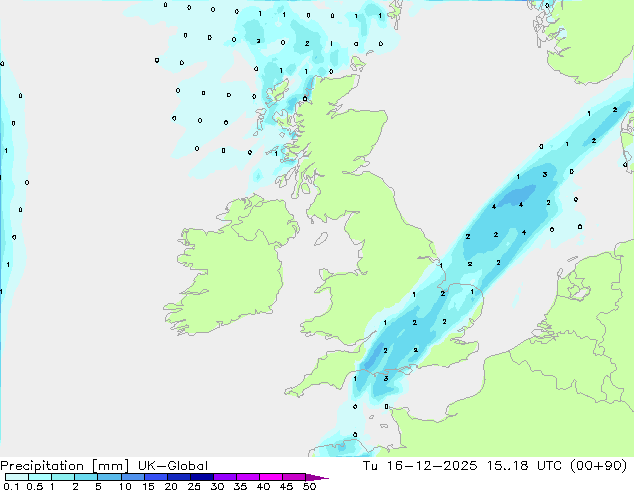Click the "20" legend scale label
634x490 pixels.
click(171, 486)
